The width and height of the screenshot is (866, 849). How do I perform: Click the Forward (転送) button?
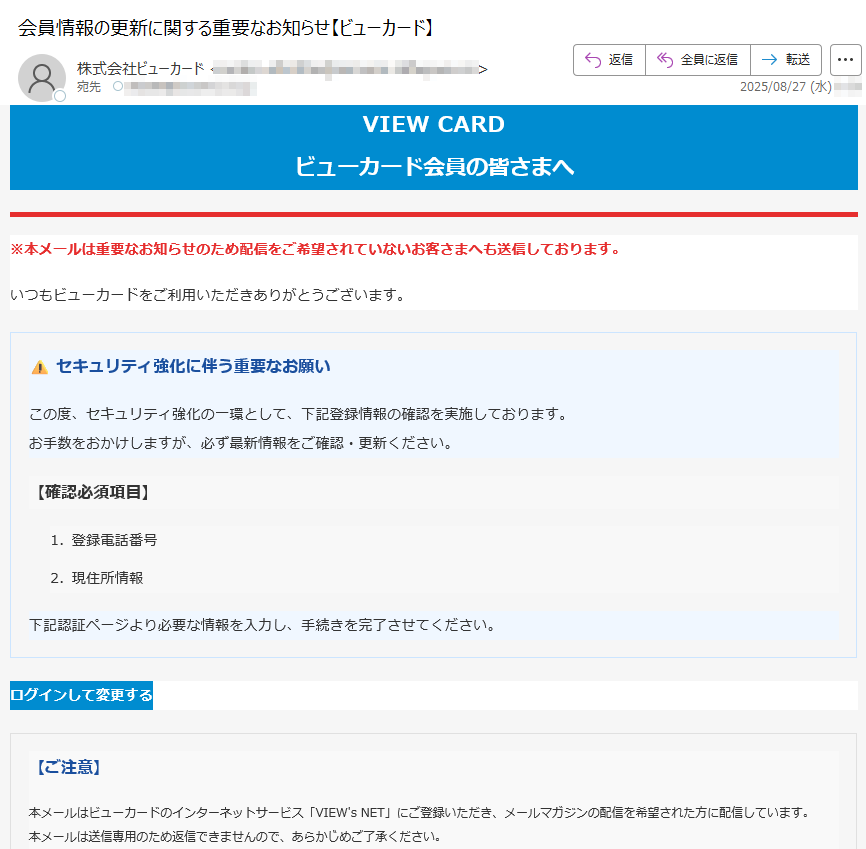click(x=786, y=60)
